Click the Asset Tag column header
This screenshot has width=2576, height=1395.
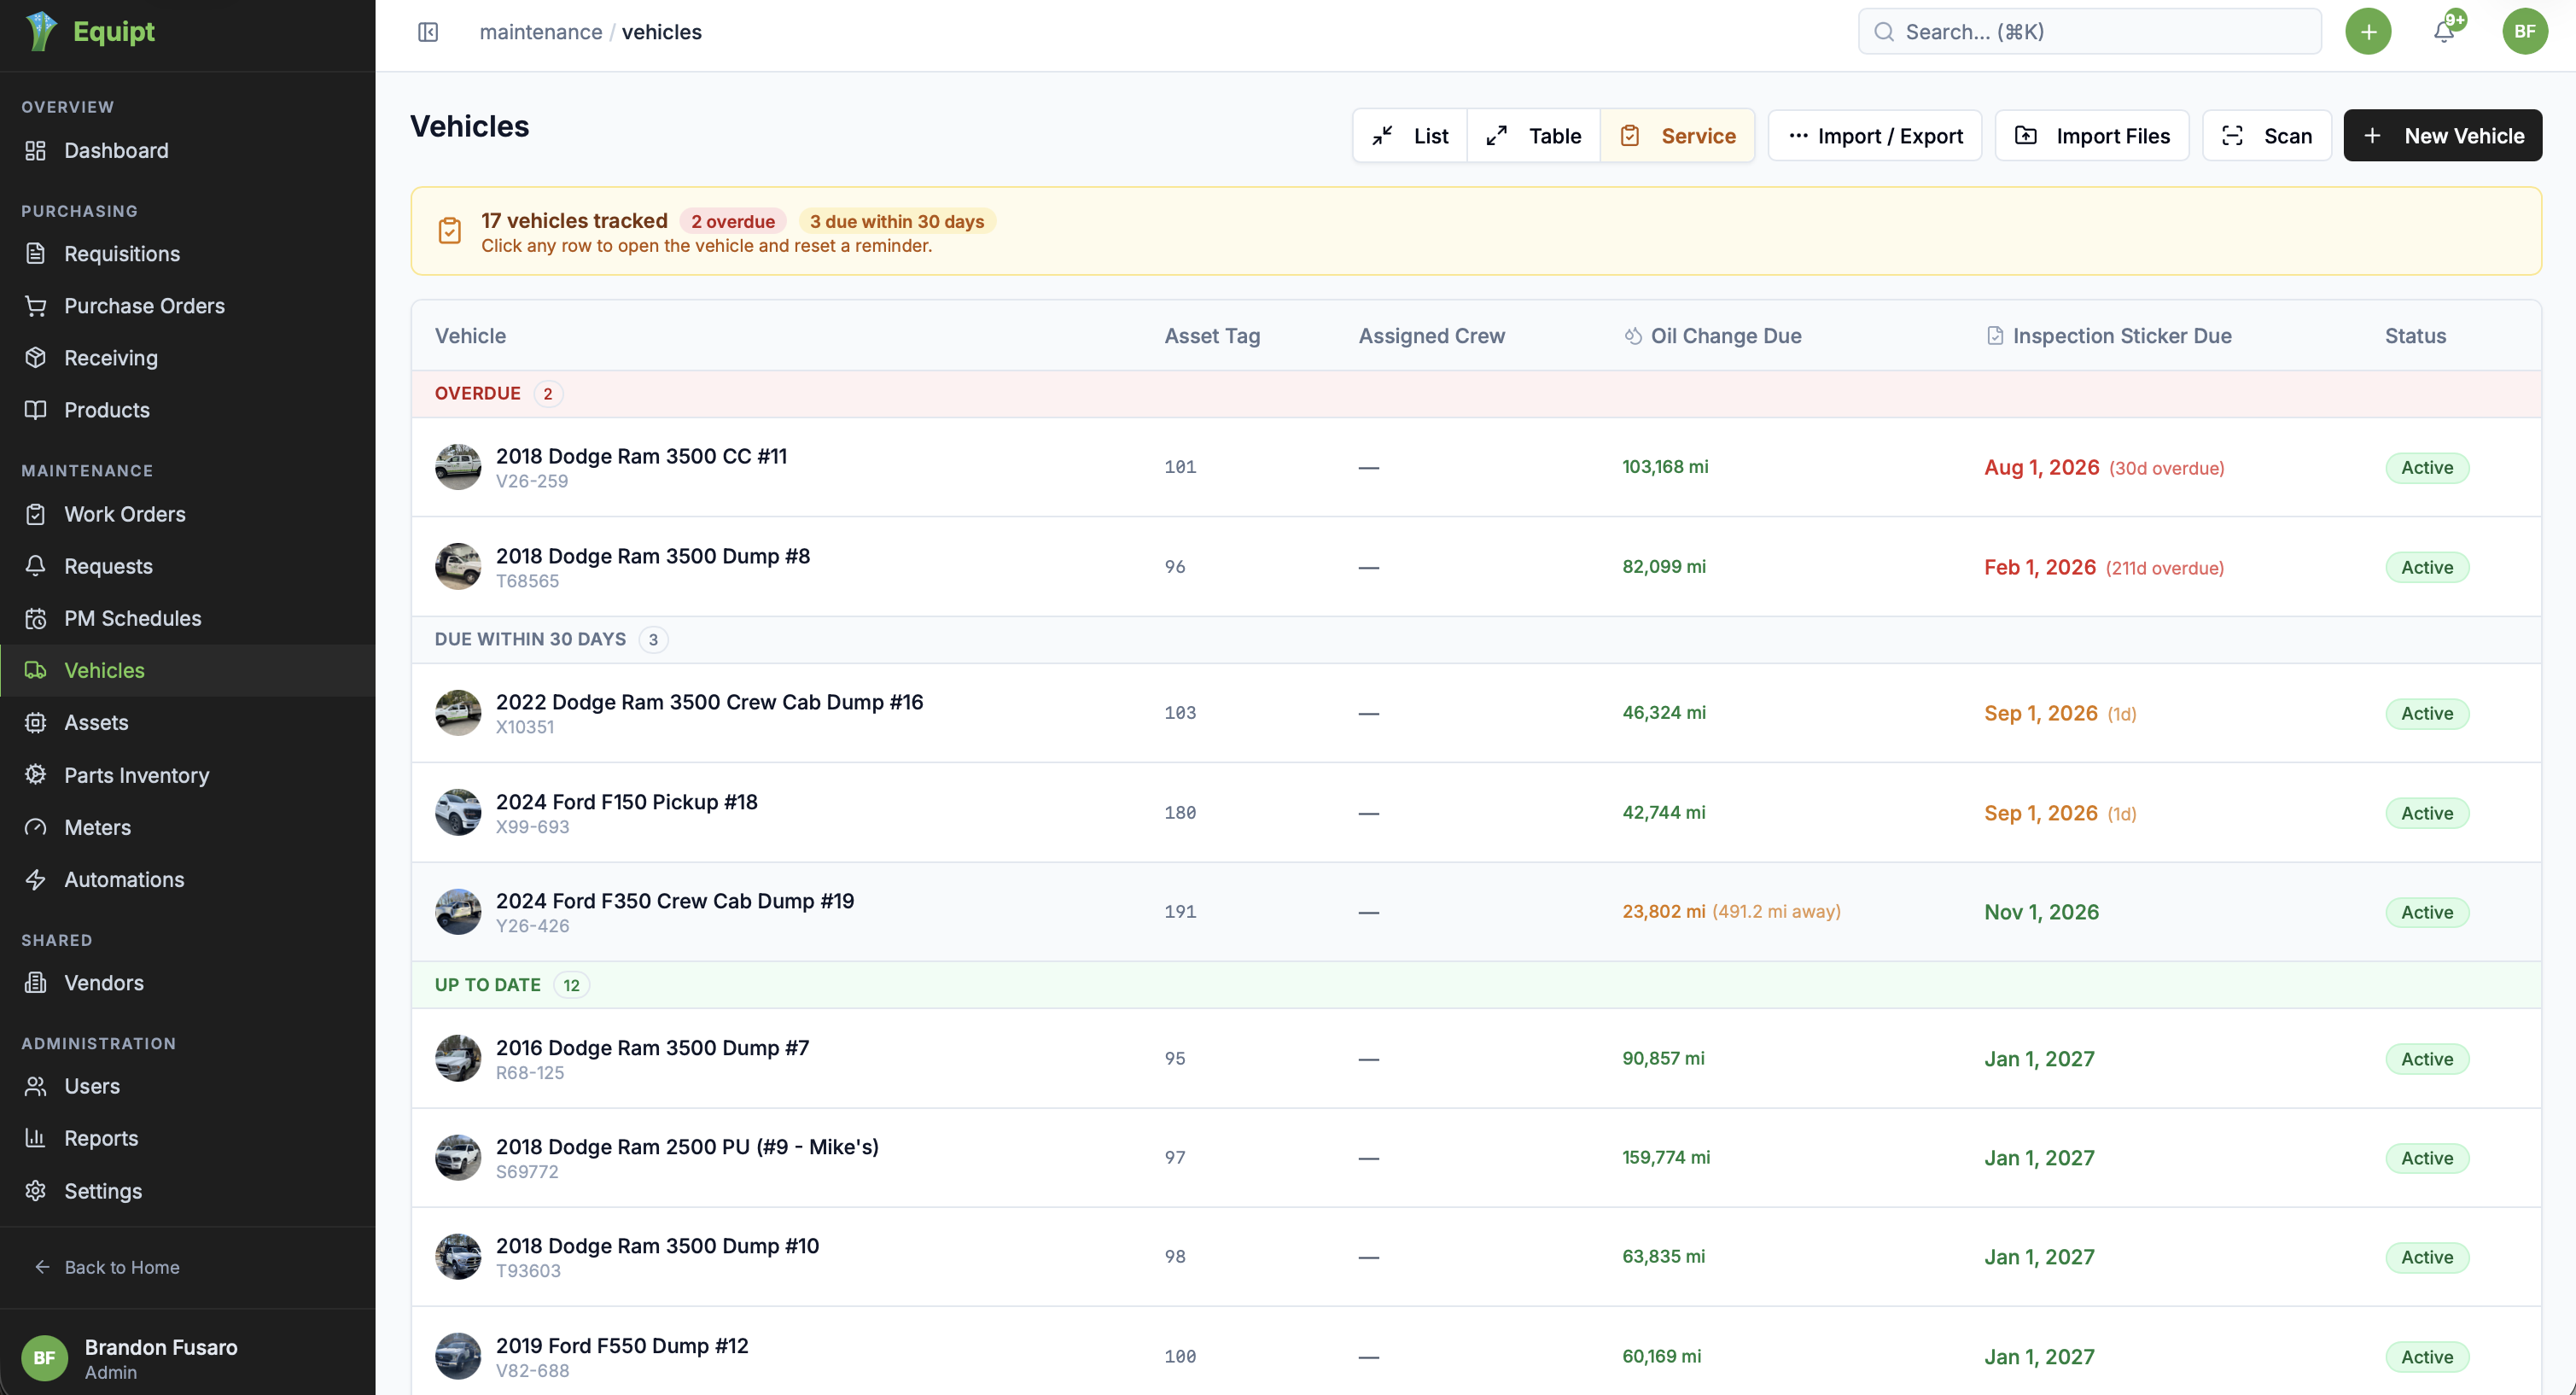(x=1212, y=336)
